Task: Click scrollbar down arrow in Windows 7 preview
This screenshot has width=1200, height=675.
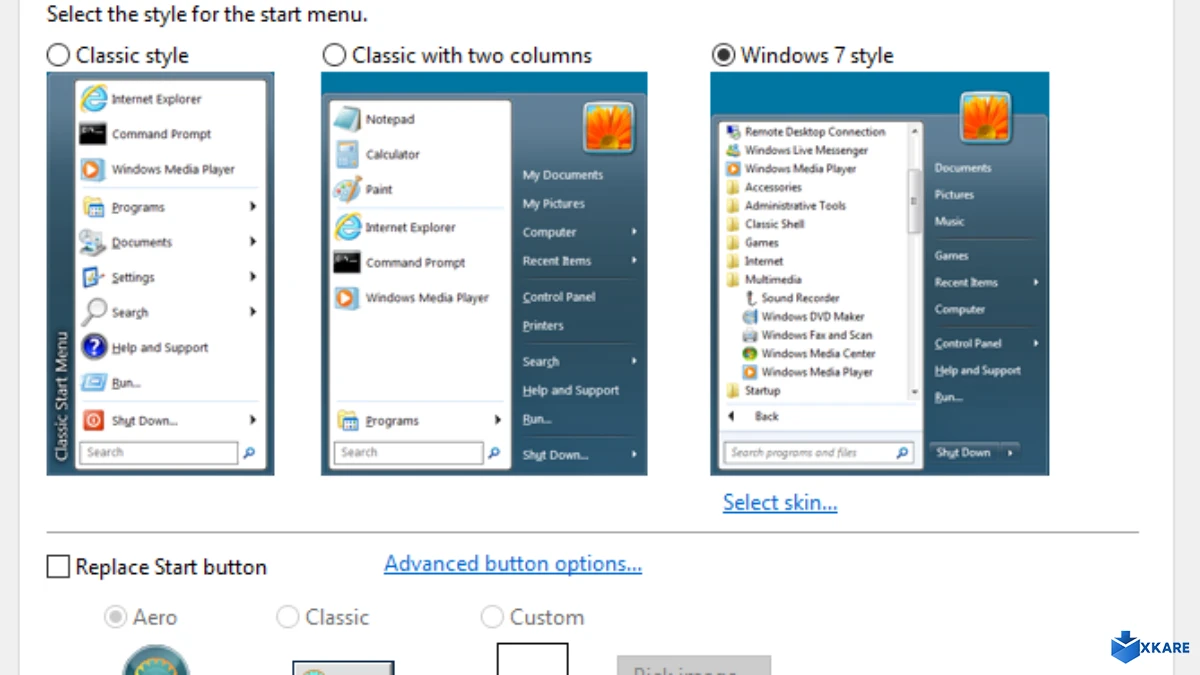Action: pyautogui.click(x=913, y=392)
